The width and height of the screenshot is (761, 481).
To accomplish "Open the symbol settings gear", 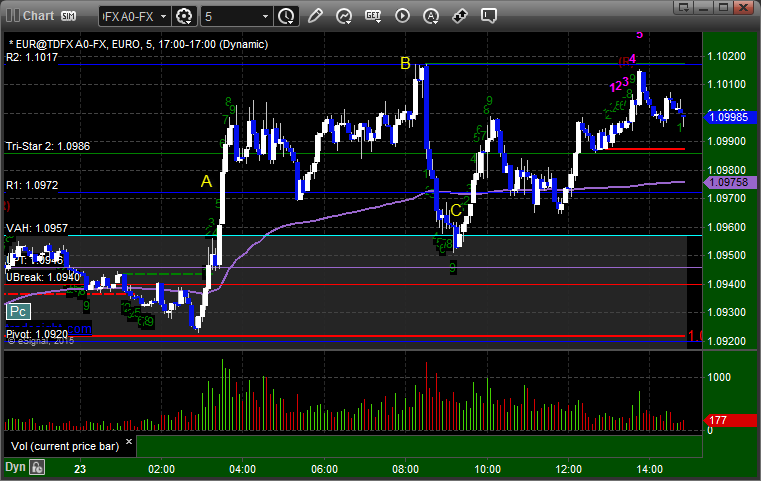I will (184, 17).
